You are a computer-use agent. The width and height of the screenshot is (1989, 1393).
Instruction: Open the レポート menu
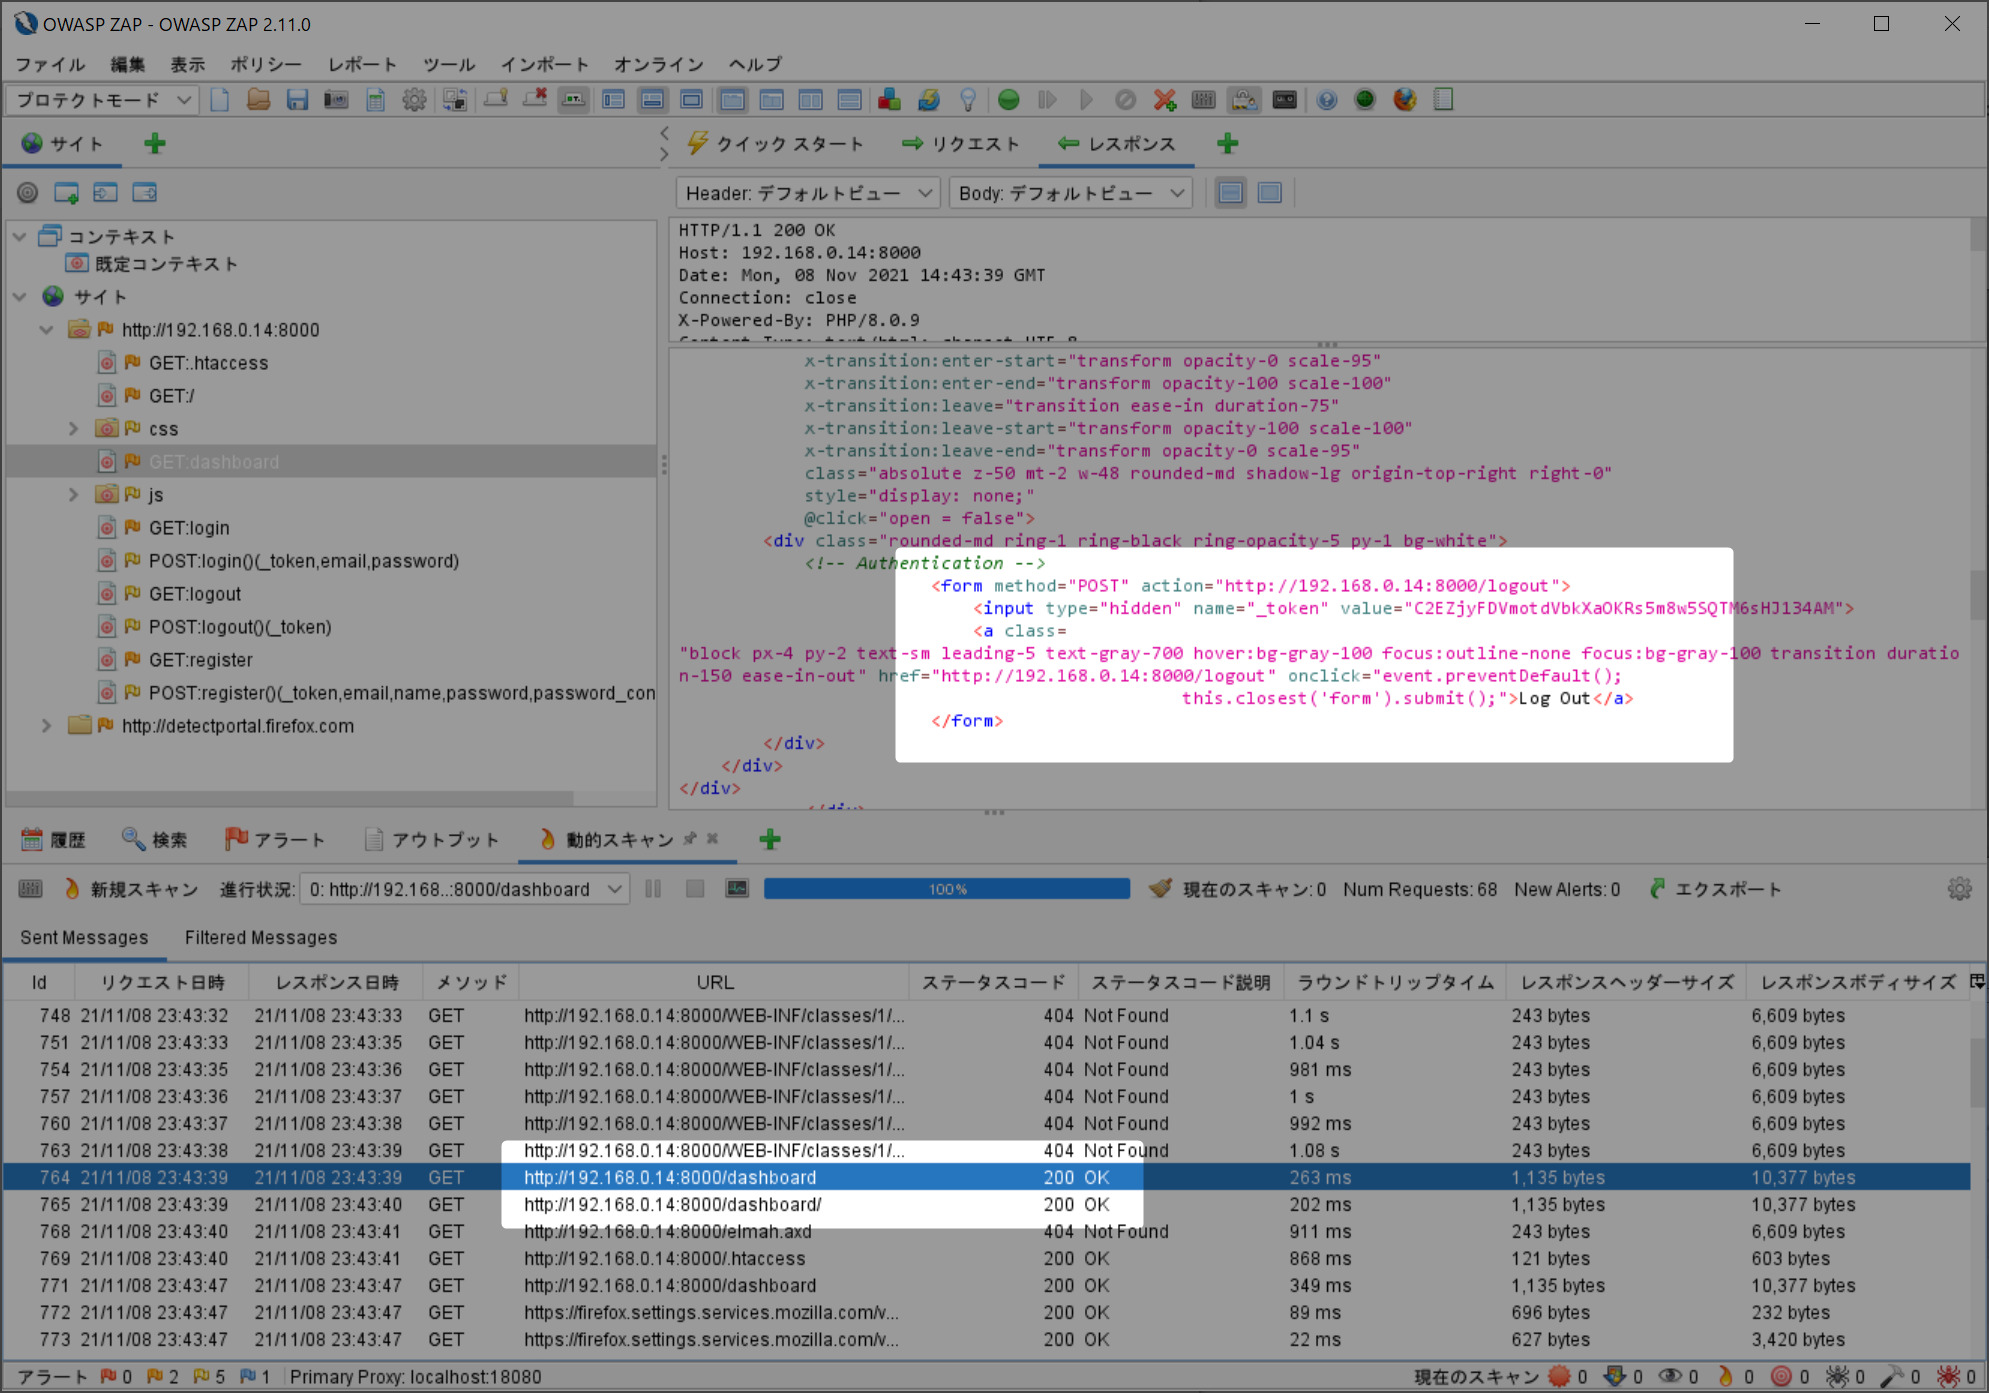[362, 64]
